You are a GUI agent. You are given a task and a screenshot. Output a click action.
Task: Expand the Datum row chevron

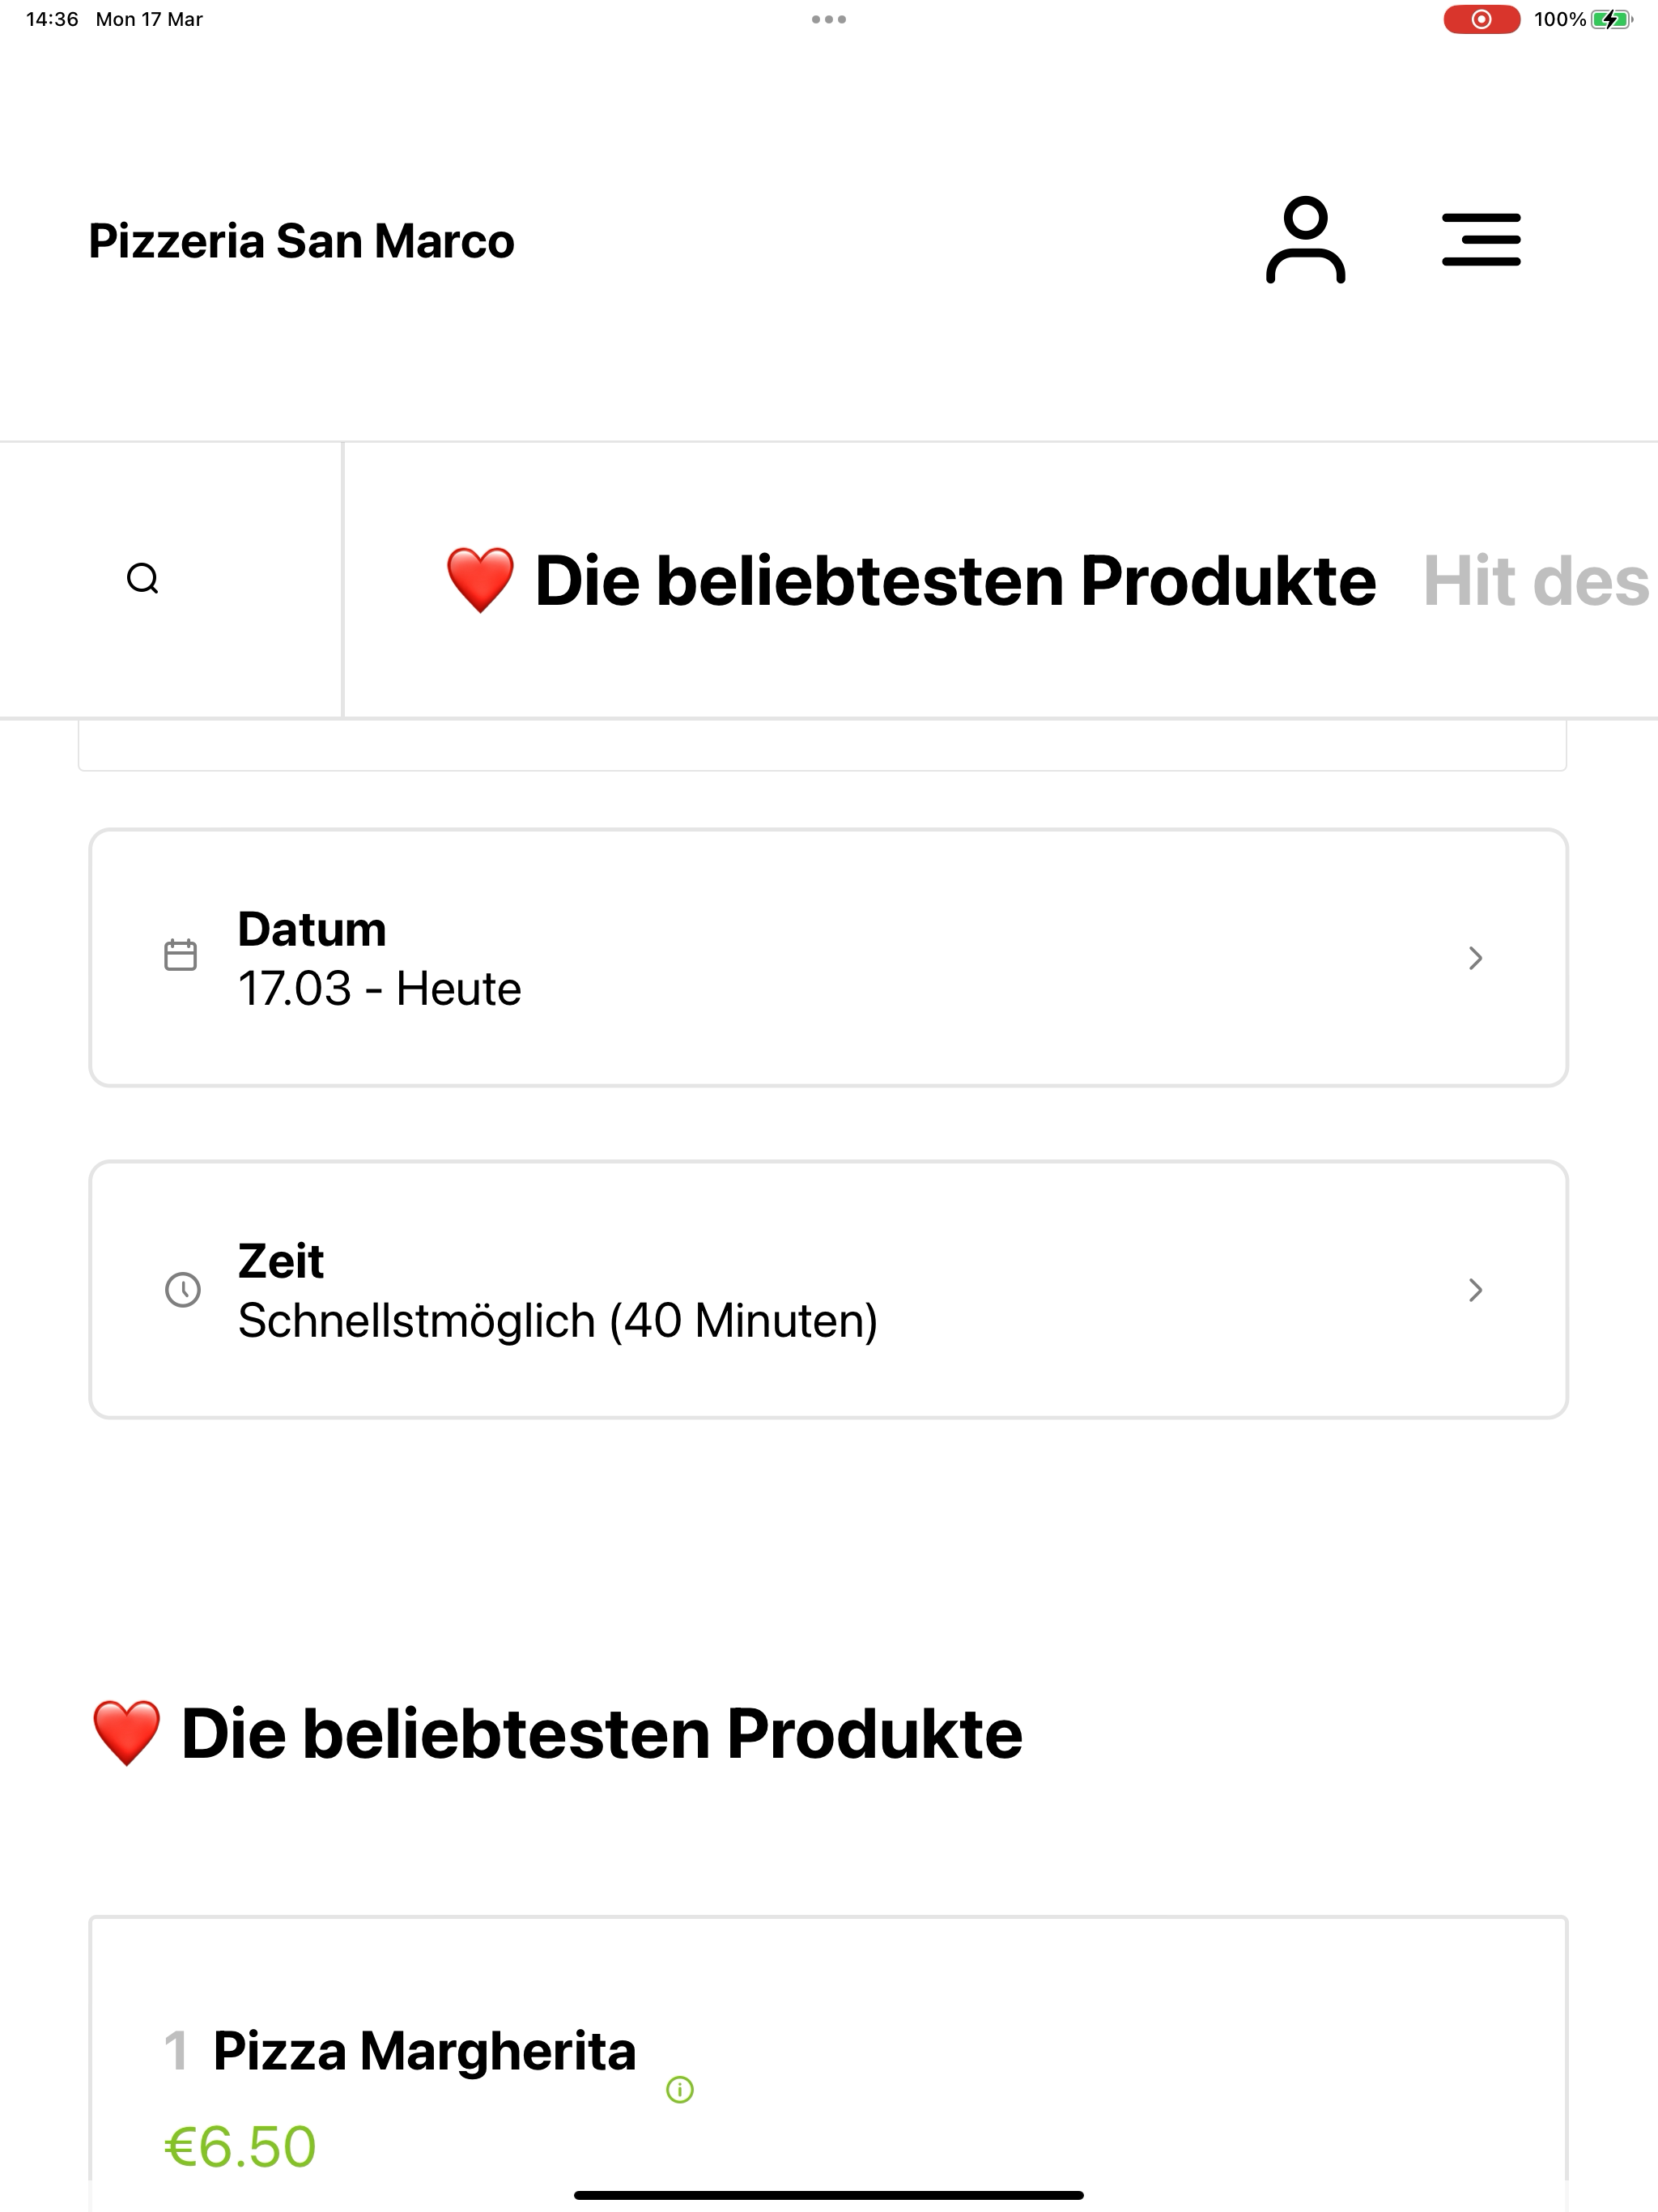1475,958
